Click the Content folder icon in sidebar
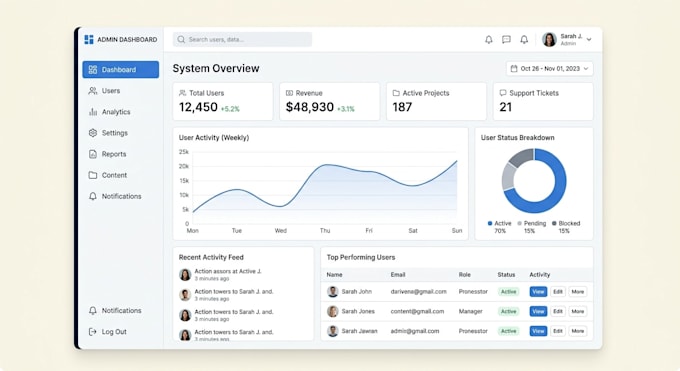The width and height of the screenshot is (680, 371). click(x=93, y=175)
